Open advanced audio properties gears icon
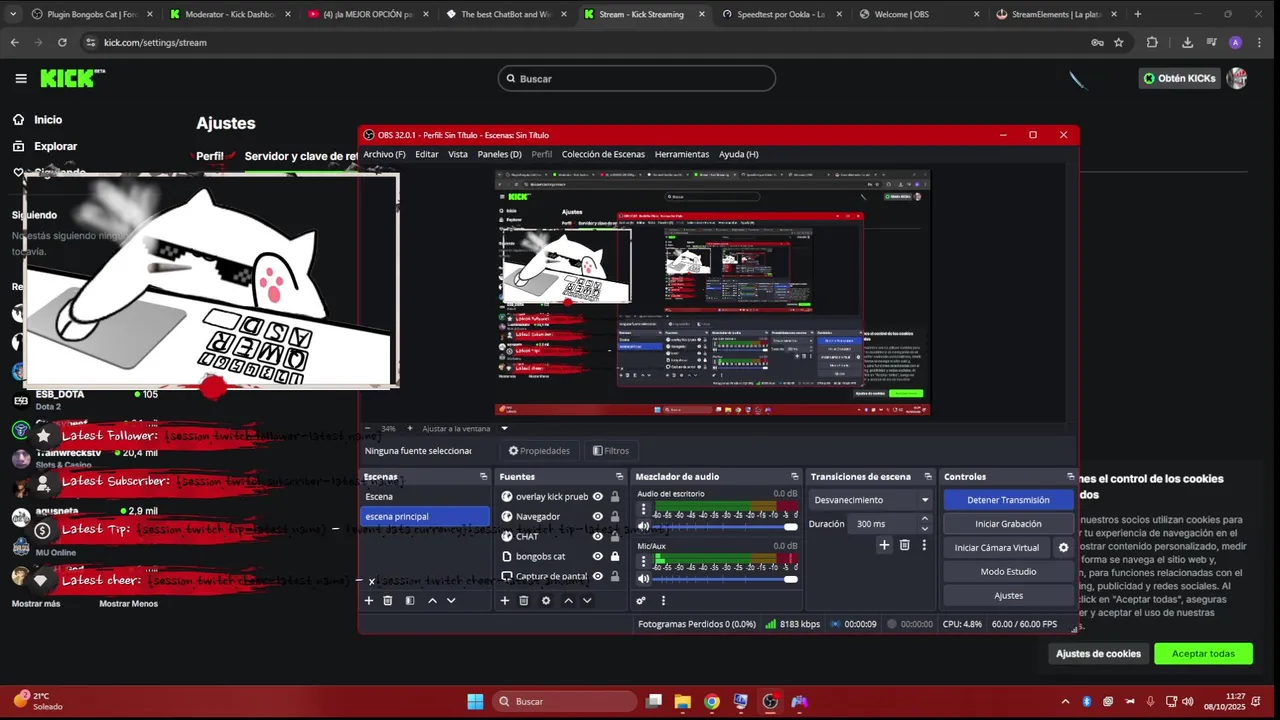1280x720 pixels. point(641,600)
